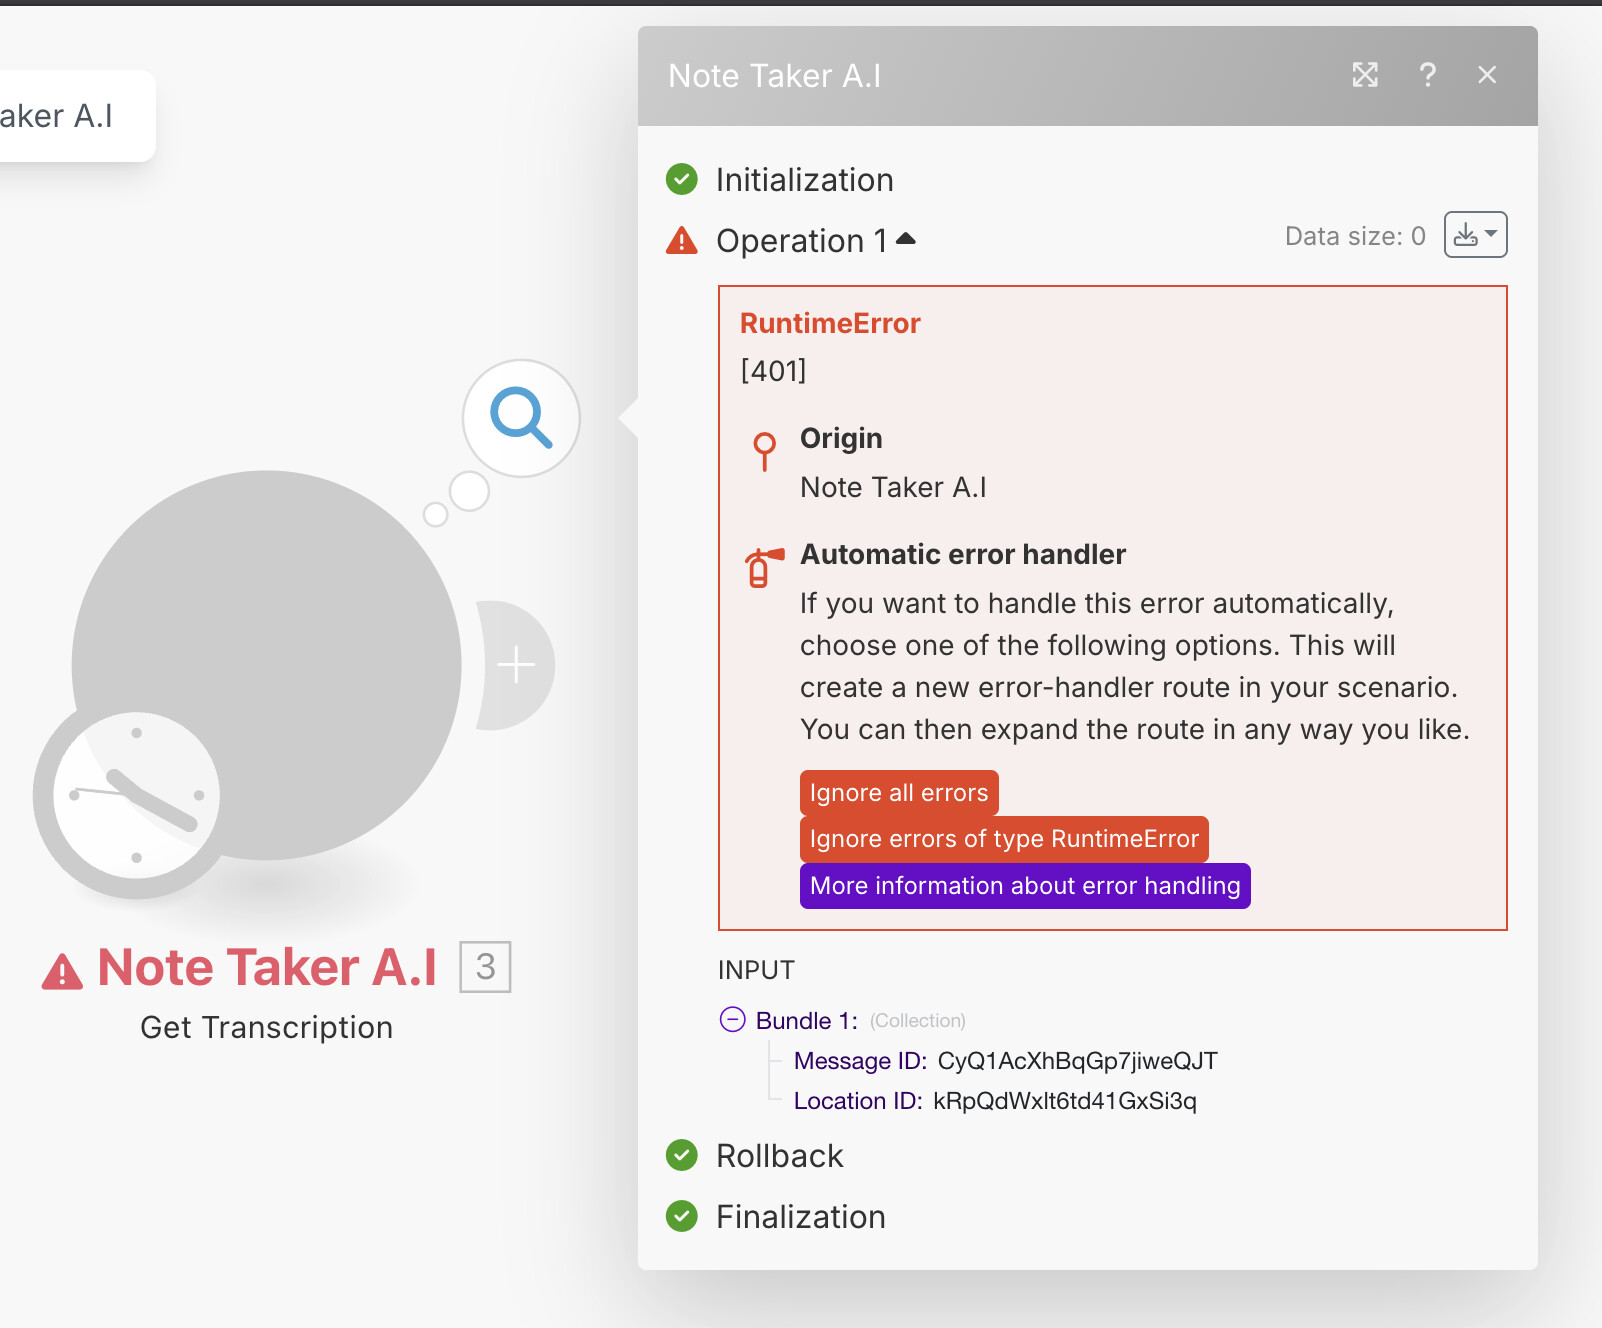
Task: Click the warning icon next to module name
Action: [x=62, y=971]
